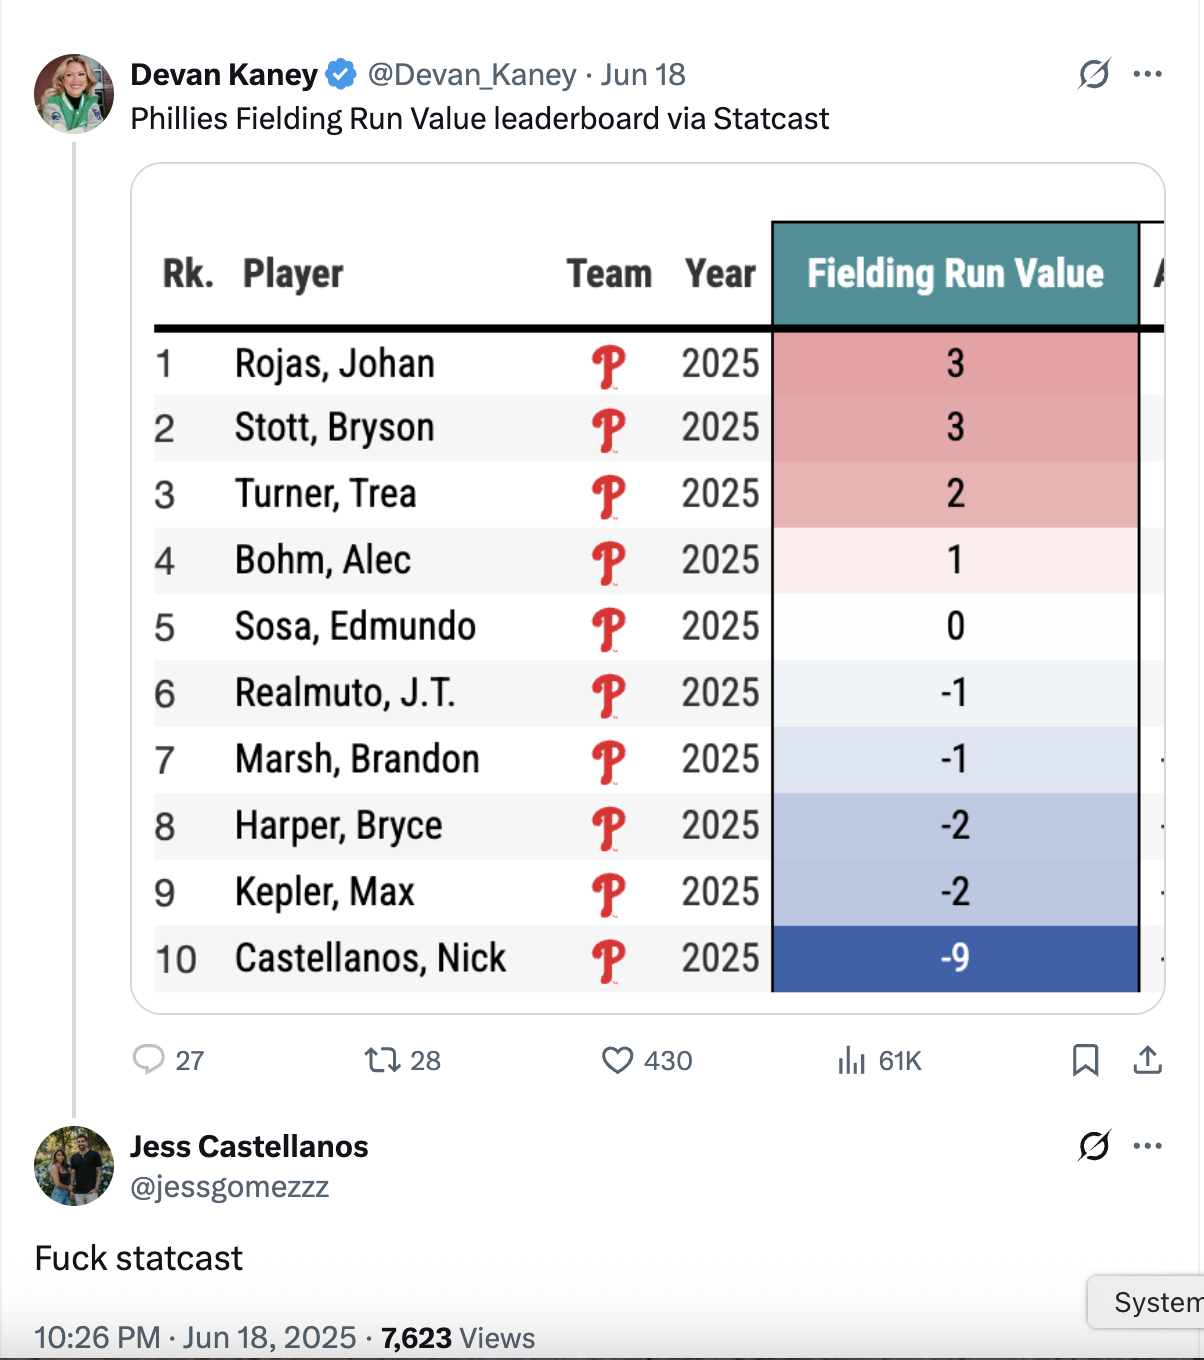Open more options menu on Jess's reply
Image resolution: width=1204 pixels, height=1360 pixels.
click(x=1147, y=1146)
